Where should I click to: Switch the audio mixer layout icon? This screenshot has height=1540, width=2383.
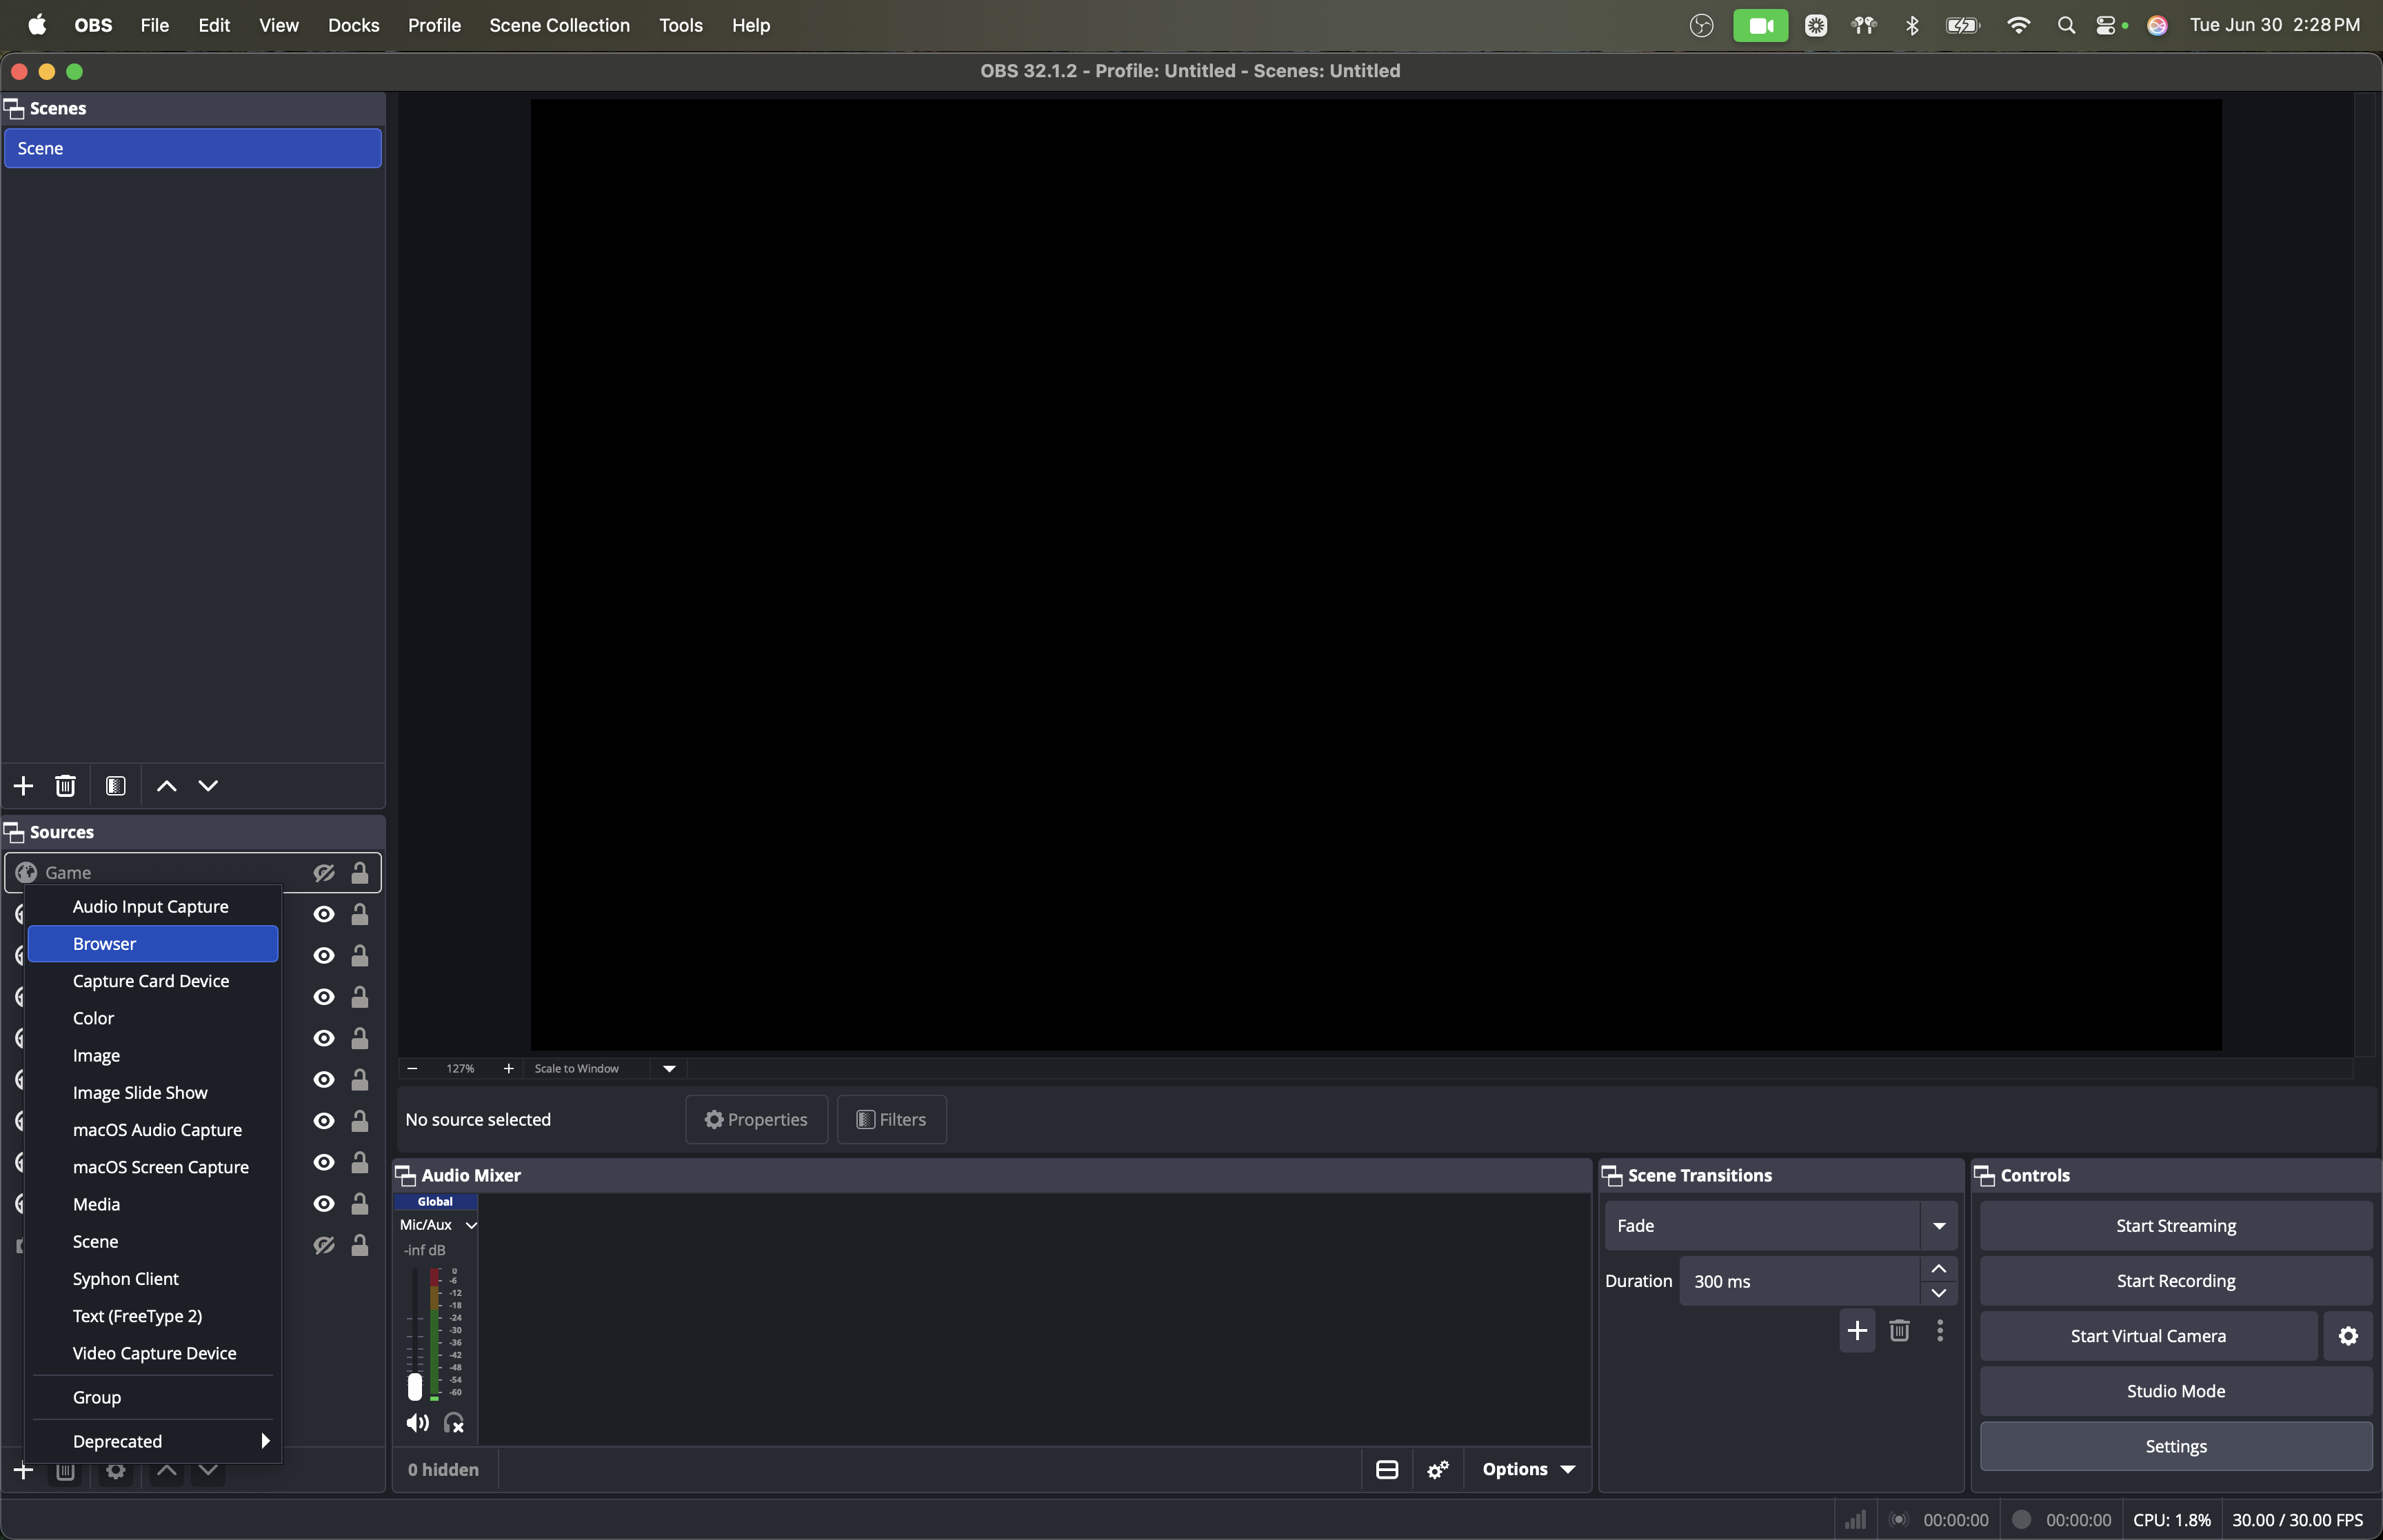[1387, 1469]
